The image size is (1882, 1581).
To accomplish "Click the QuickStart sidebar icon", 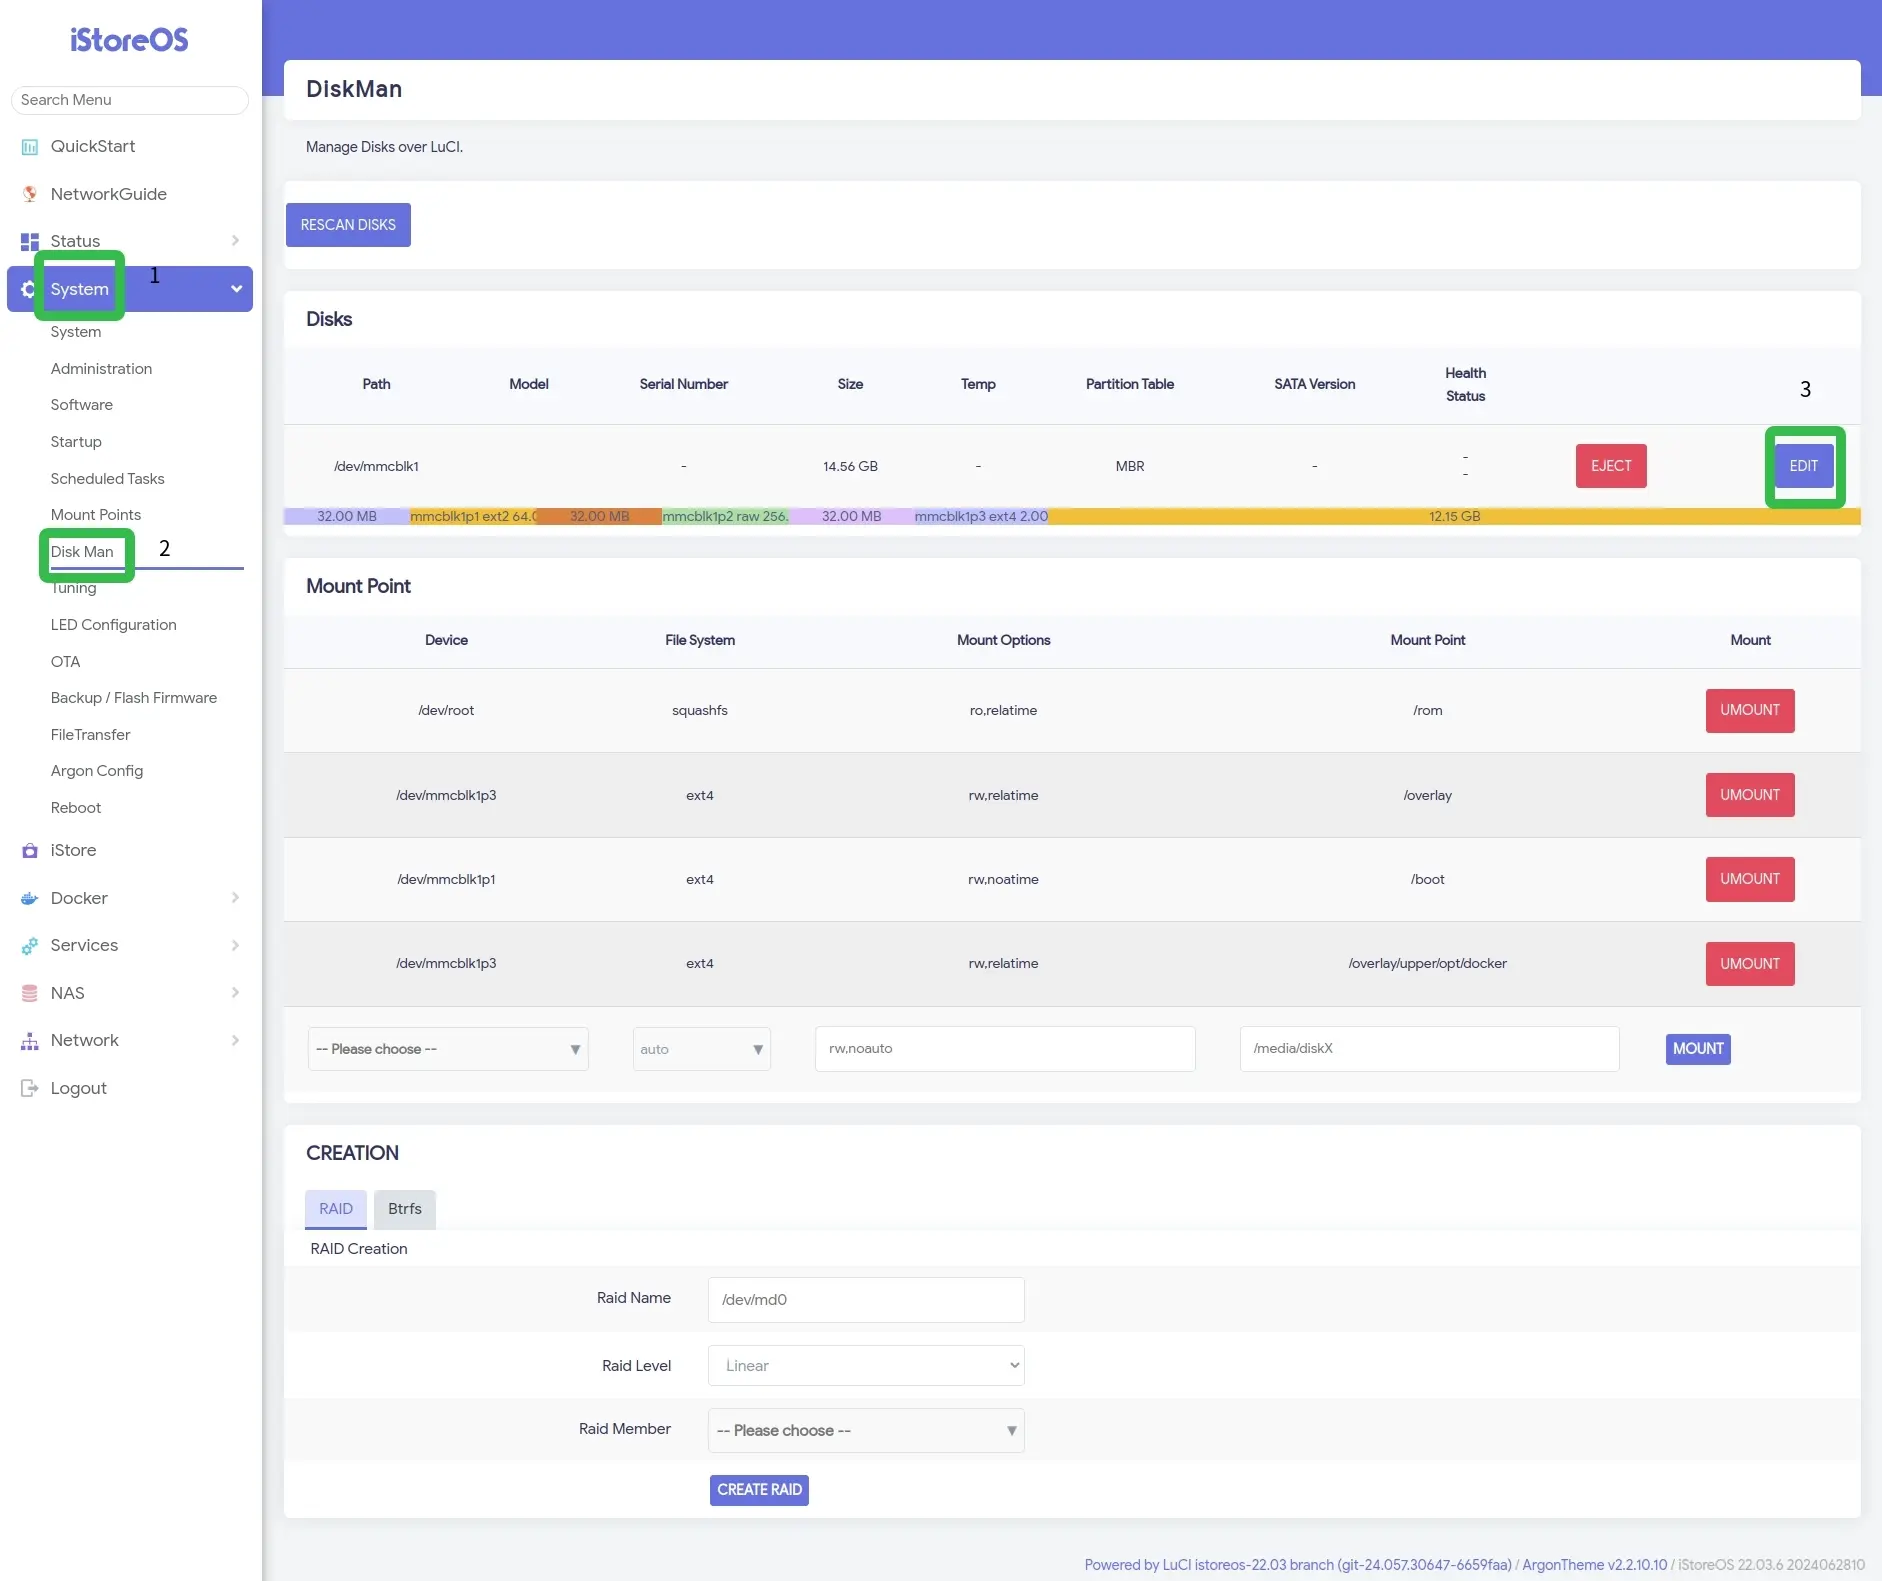I will coord(30,147).
